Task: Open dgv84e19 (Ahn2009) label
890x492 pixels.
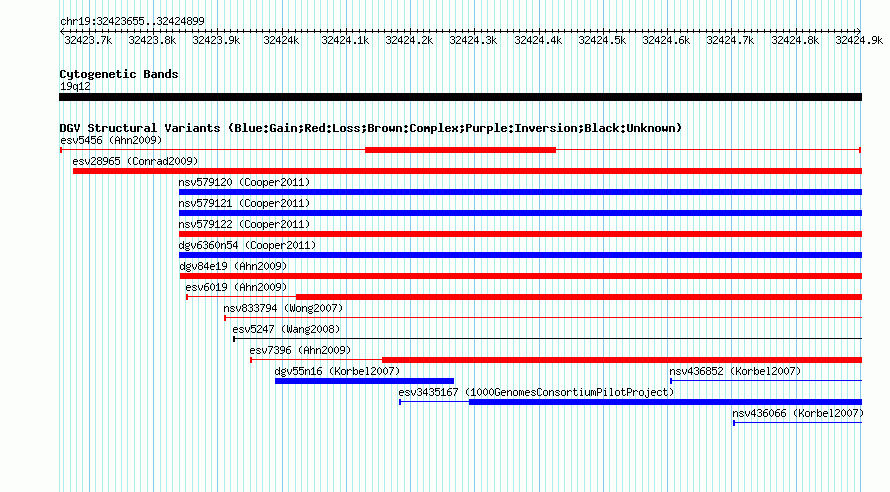Action: click(x=233, y=266)
